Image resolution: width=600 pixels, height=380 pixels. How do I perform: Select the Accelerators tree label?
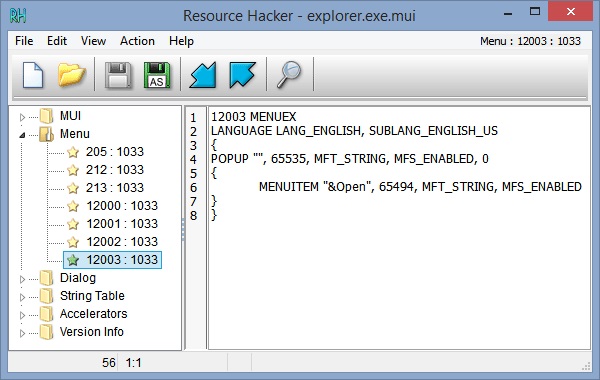[x=93, y=314]
